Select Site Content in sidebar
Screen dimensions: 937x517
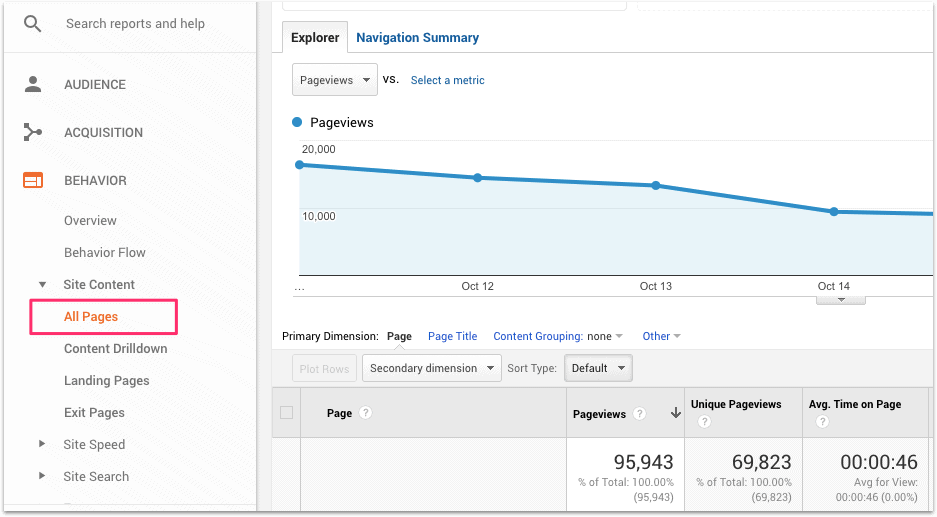click(99, 284)
